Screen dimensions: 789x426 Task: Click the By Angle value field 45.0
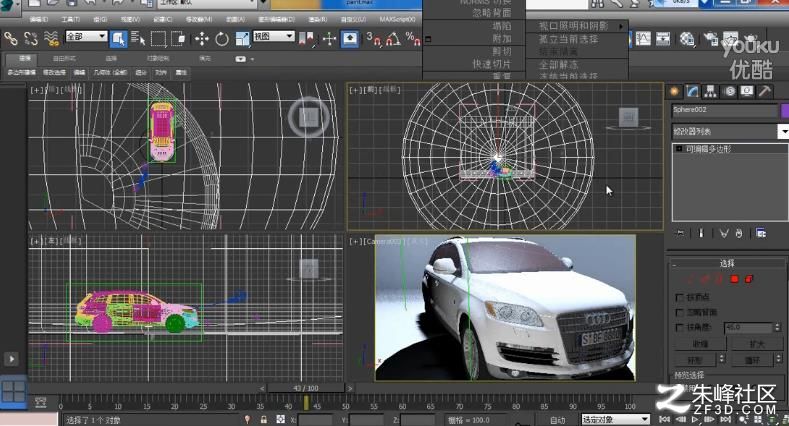748,327
